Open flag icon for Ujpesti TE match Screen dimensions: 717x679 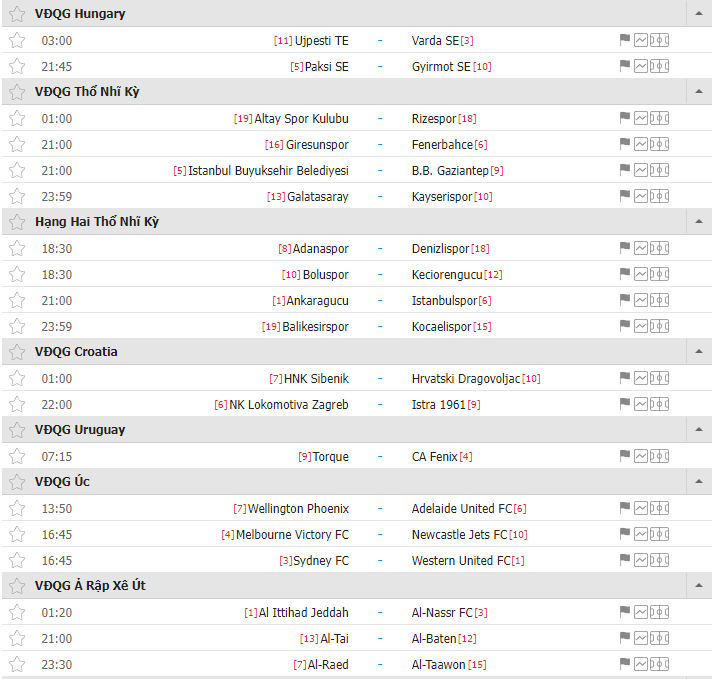click(624, 40)
